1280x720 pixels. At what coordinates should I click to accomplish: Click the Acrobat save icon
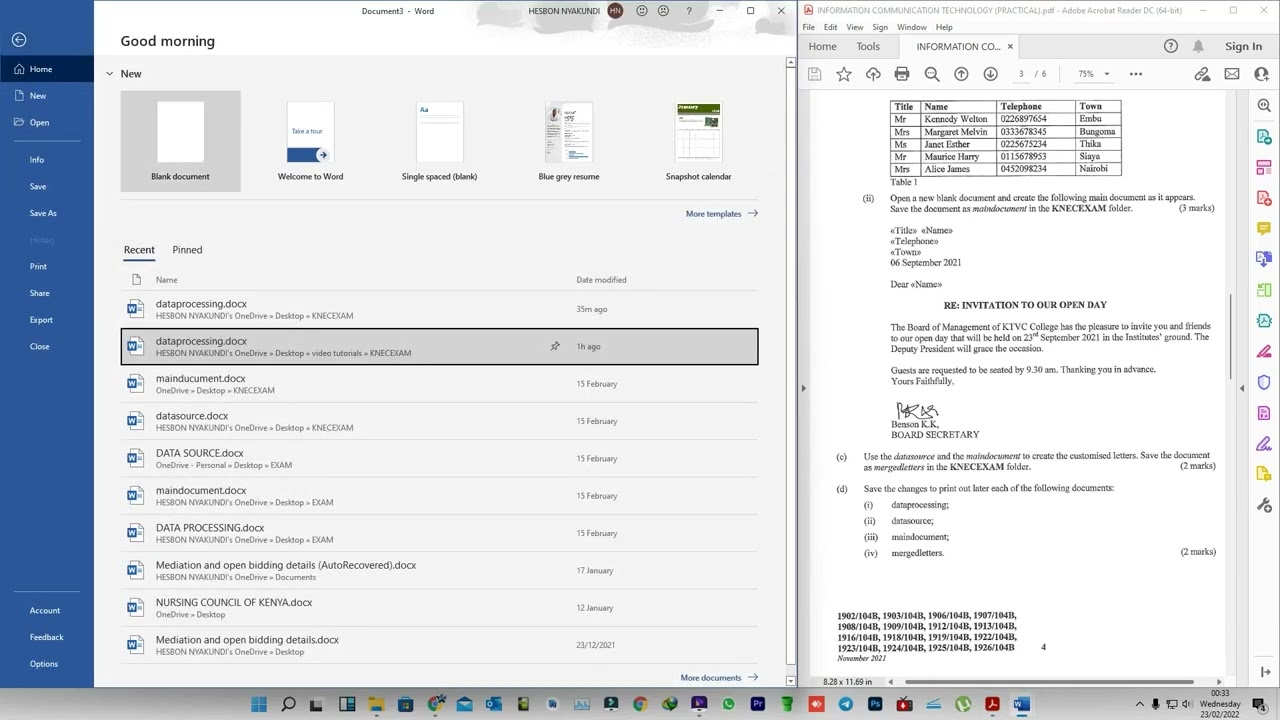814,74
